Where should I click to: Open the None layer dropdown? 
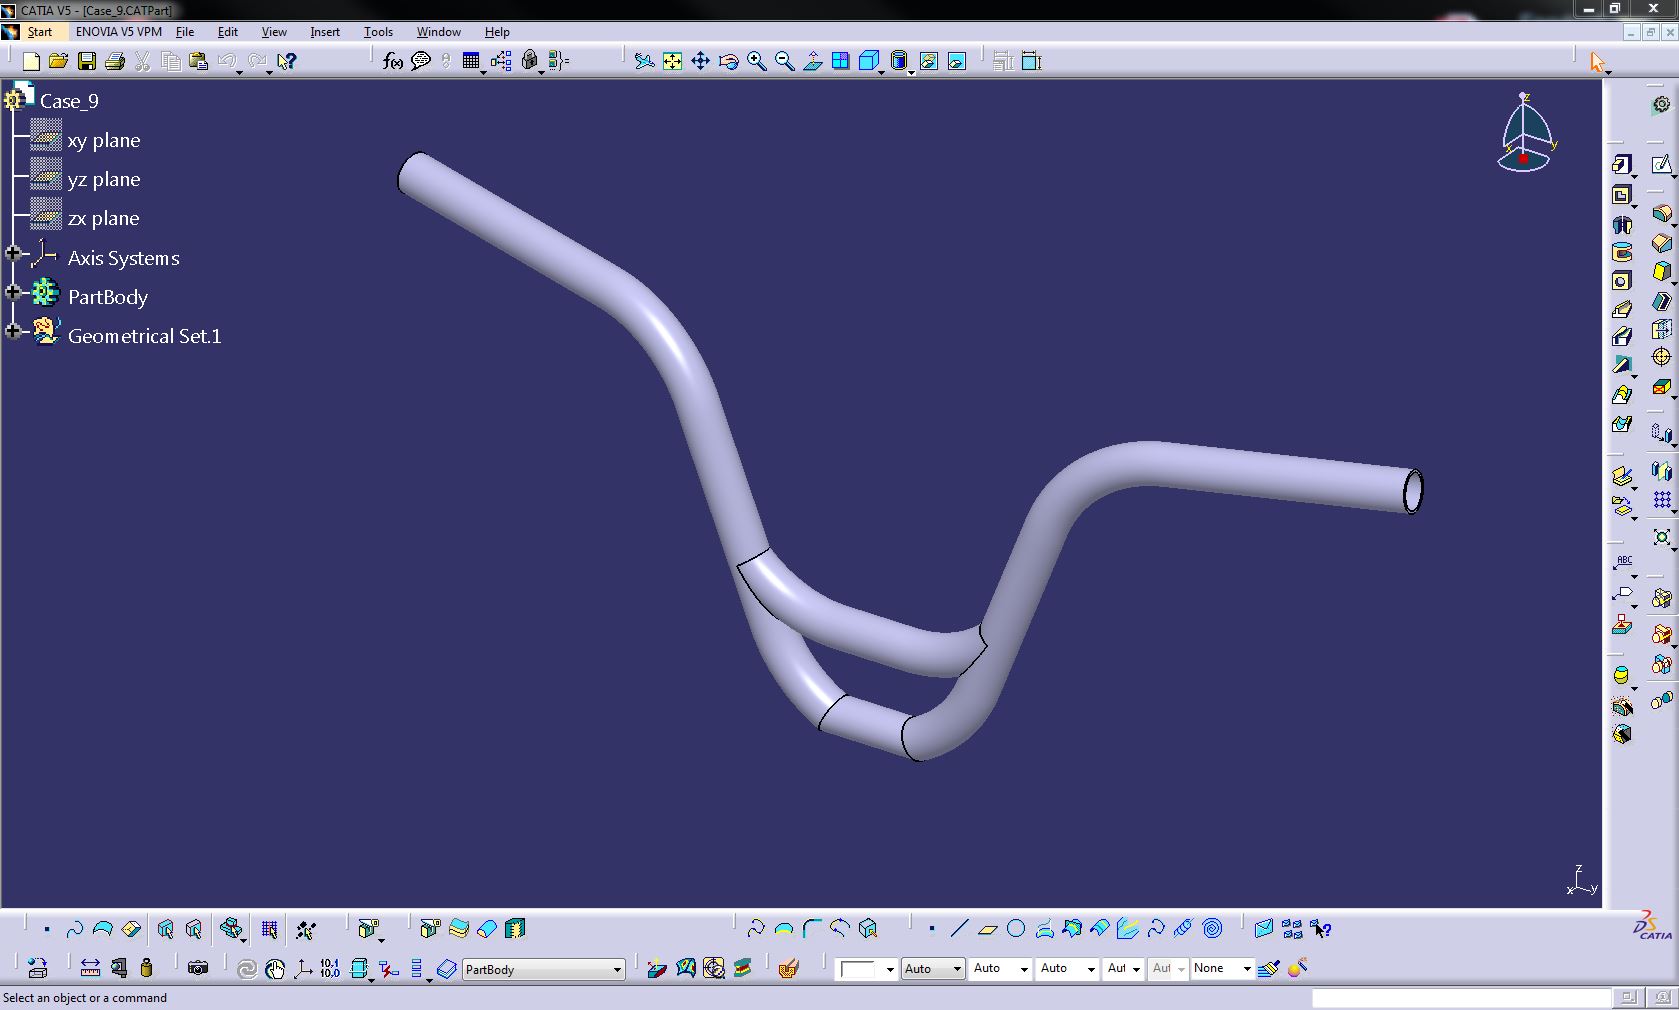[1246, 969]
